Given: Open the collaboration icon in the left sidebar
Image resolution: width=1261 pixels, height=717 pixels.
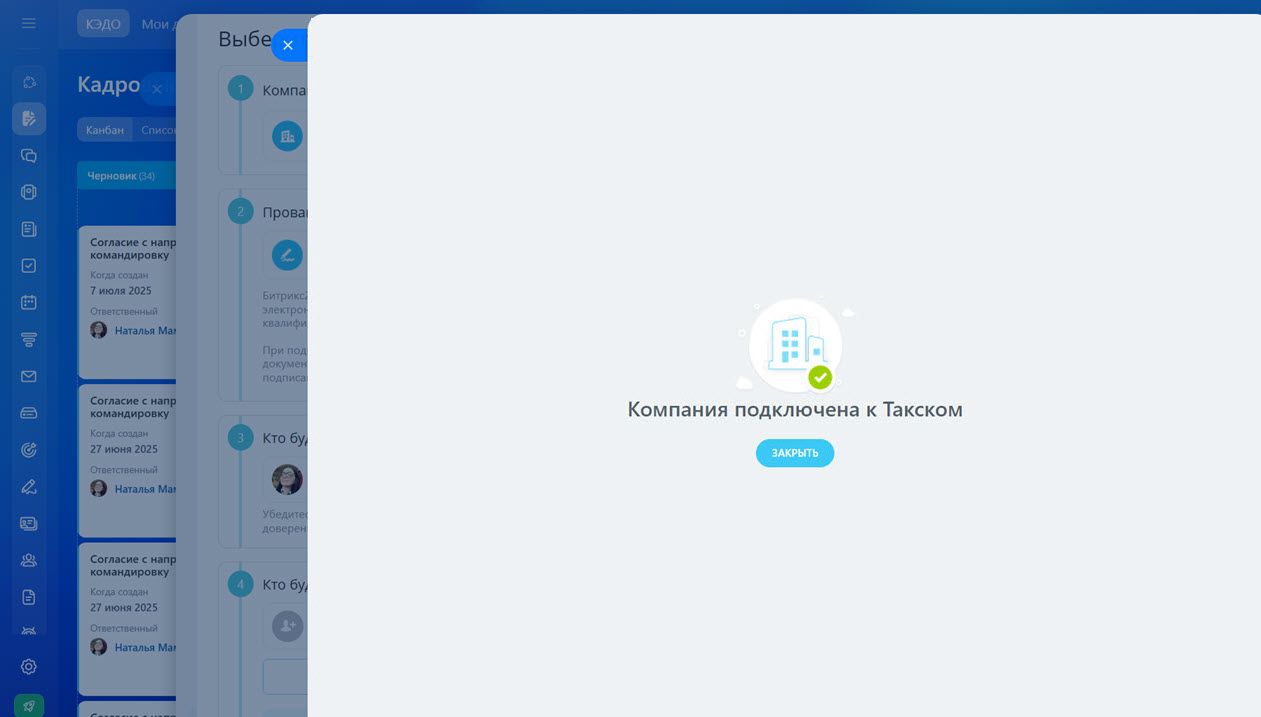Looking at the screenshot, I should [x=29, y=82].
